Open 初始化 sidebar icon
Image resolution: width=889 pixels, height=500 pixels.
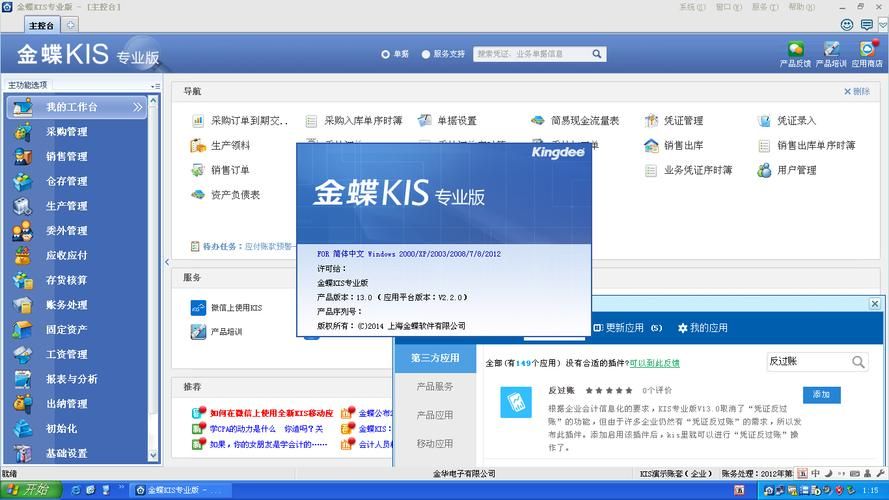[23, 429]
